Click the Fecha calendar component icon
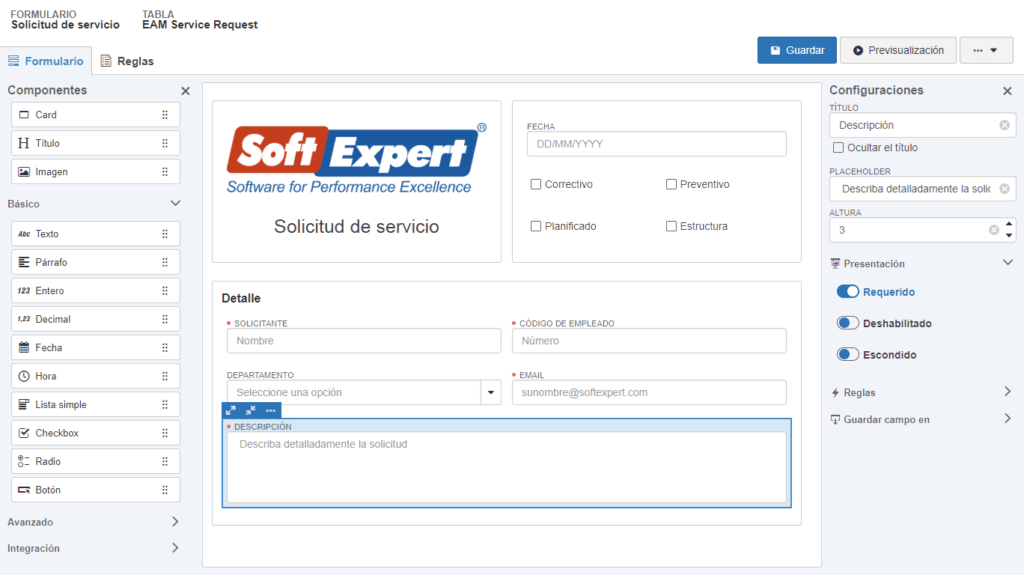This screenshot has width=1024, height=575. click(x=24, y=348)
